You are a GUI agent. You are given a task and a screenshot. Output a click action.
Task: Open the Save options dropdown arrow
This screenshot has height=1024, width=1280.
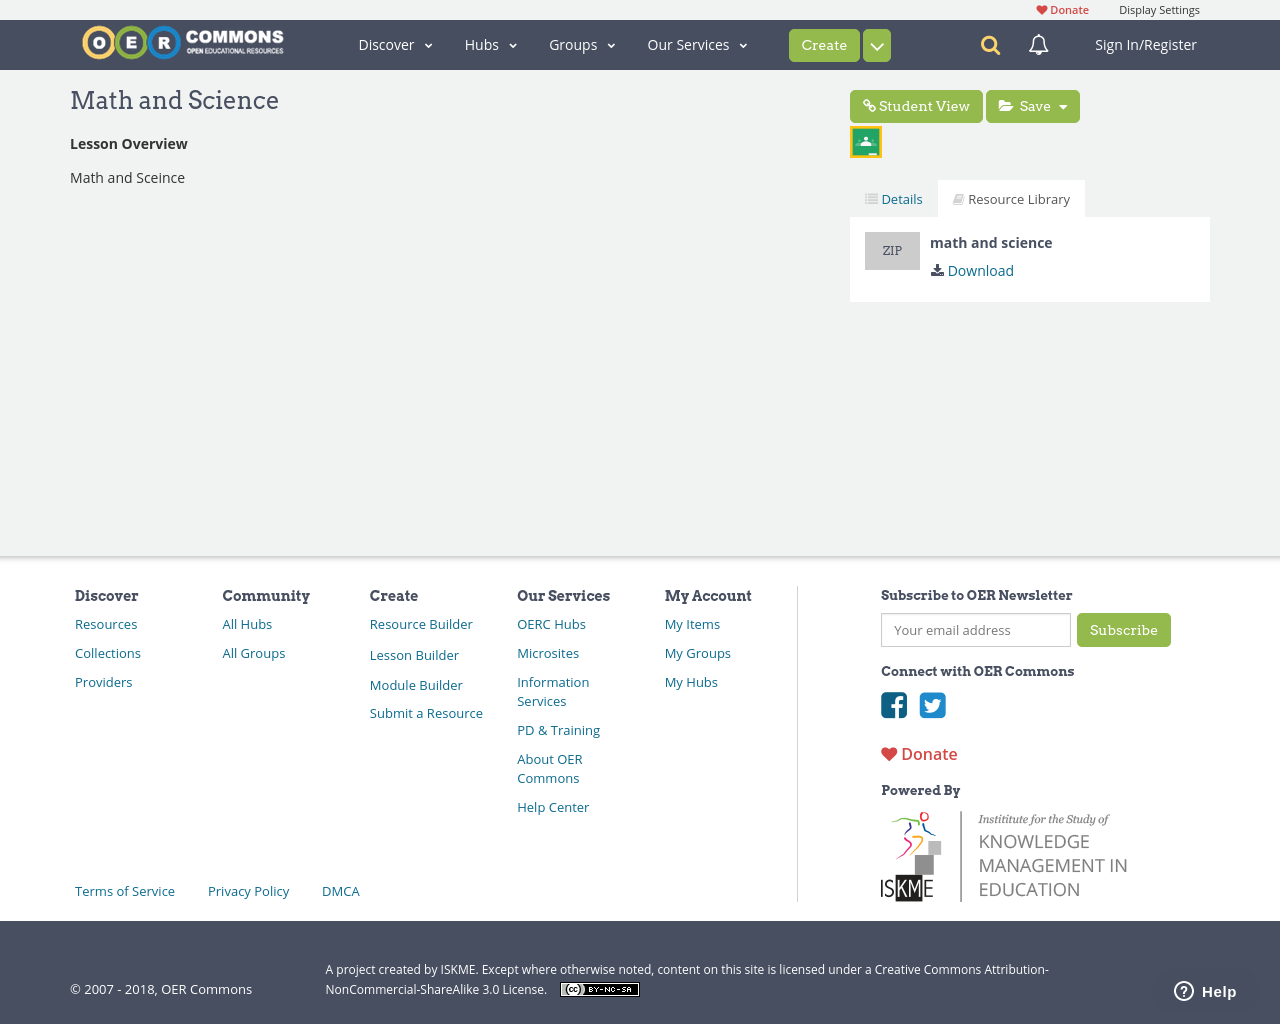tap(1064, 106)
